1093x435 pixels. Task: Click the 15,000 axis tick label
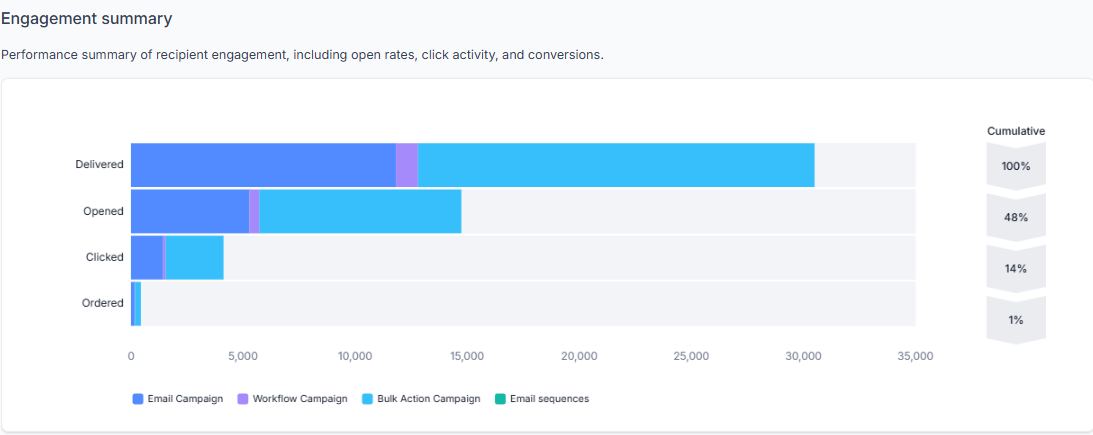coord(467,356)
